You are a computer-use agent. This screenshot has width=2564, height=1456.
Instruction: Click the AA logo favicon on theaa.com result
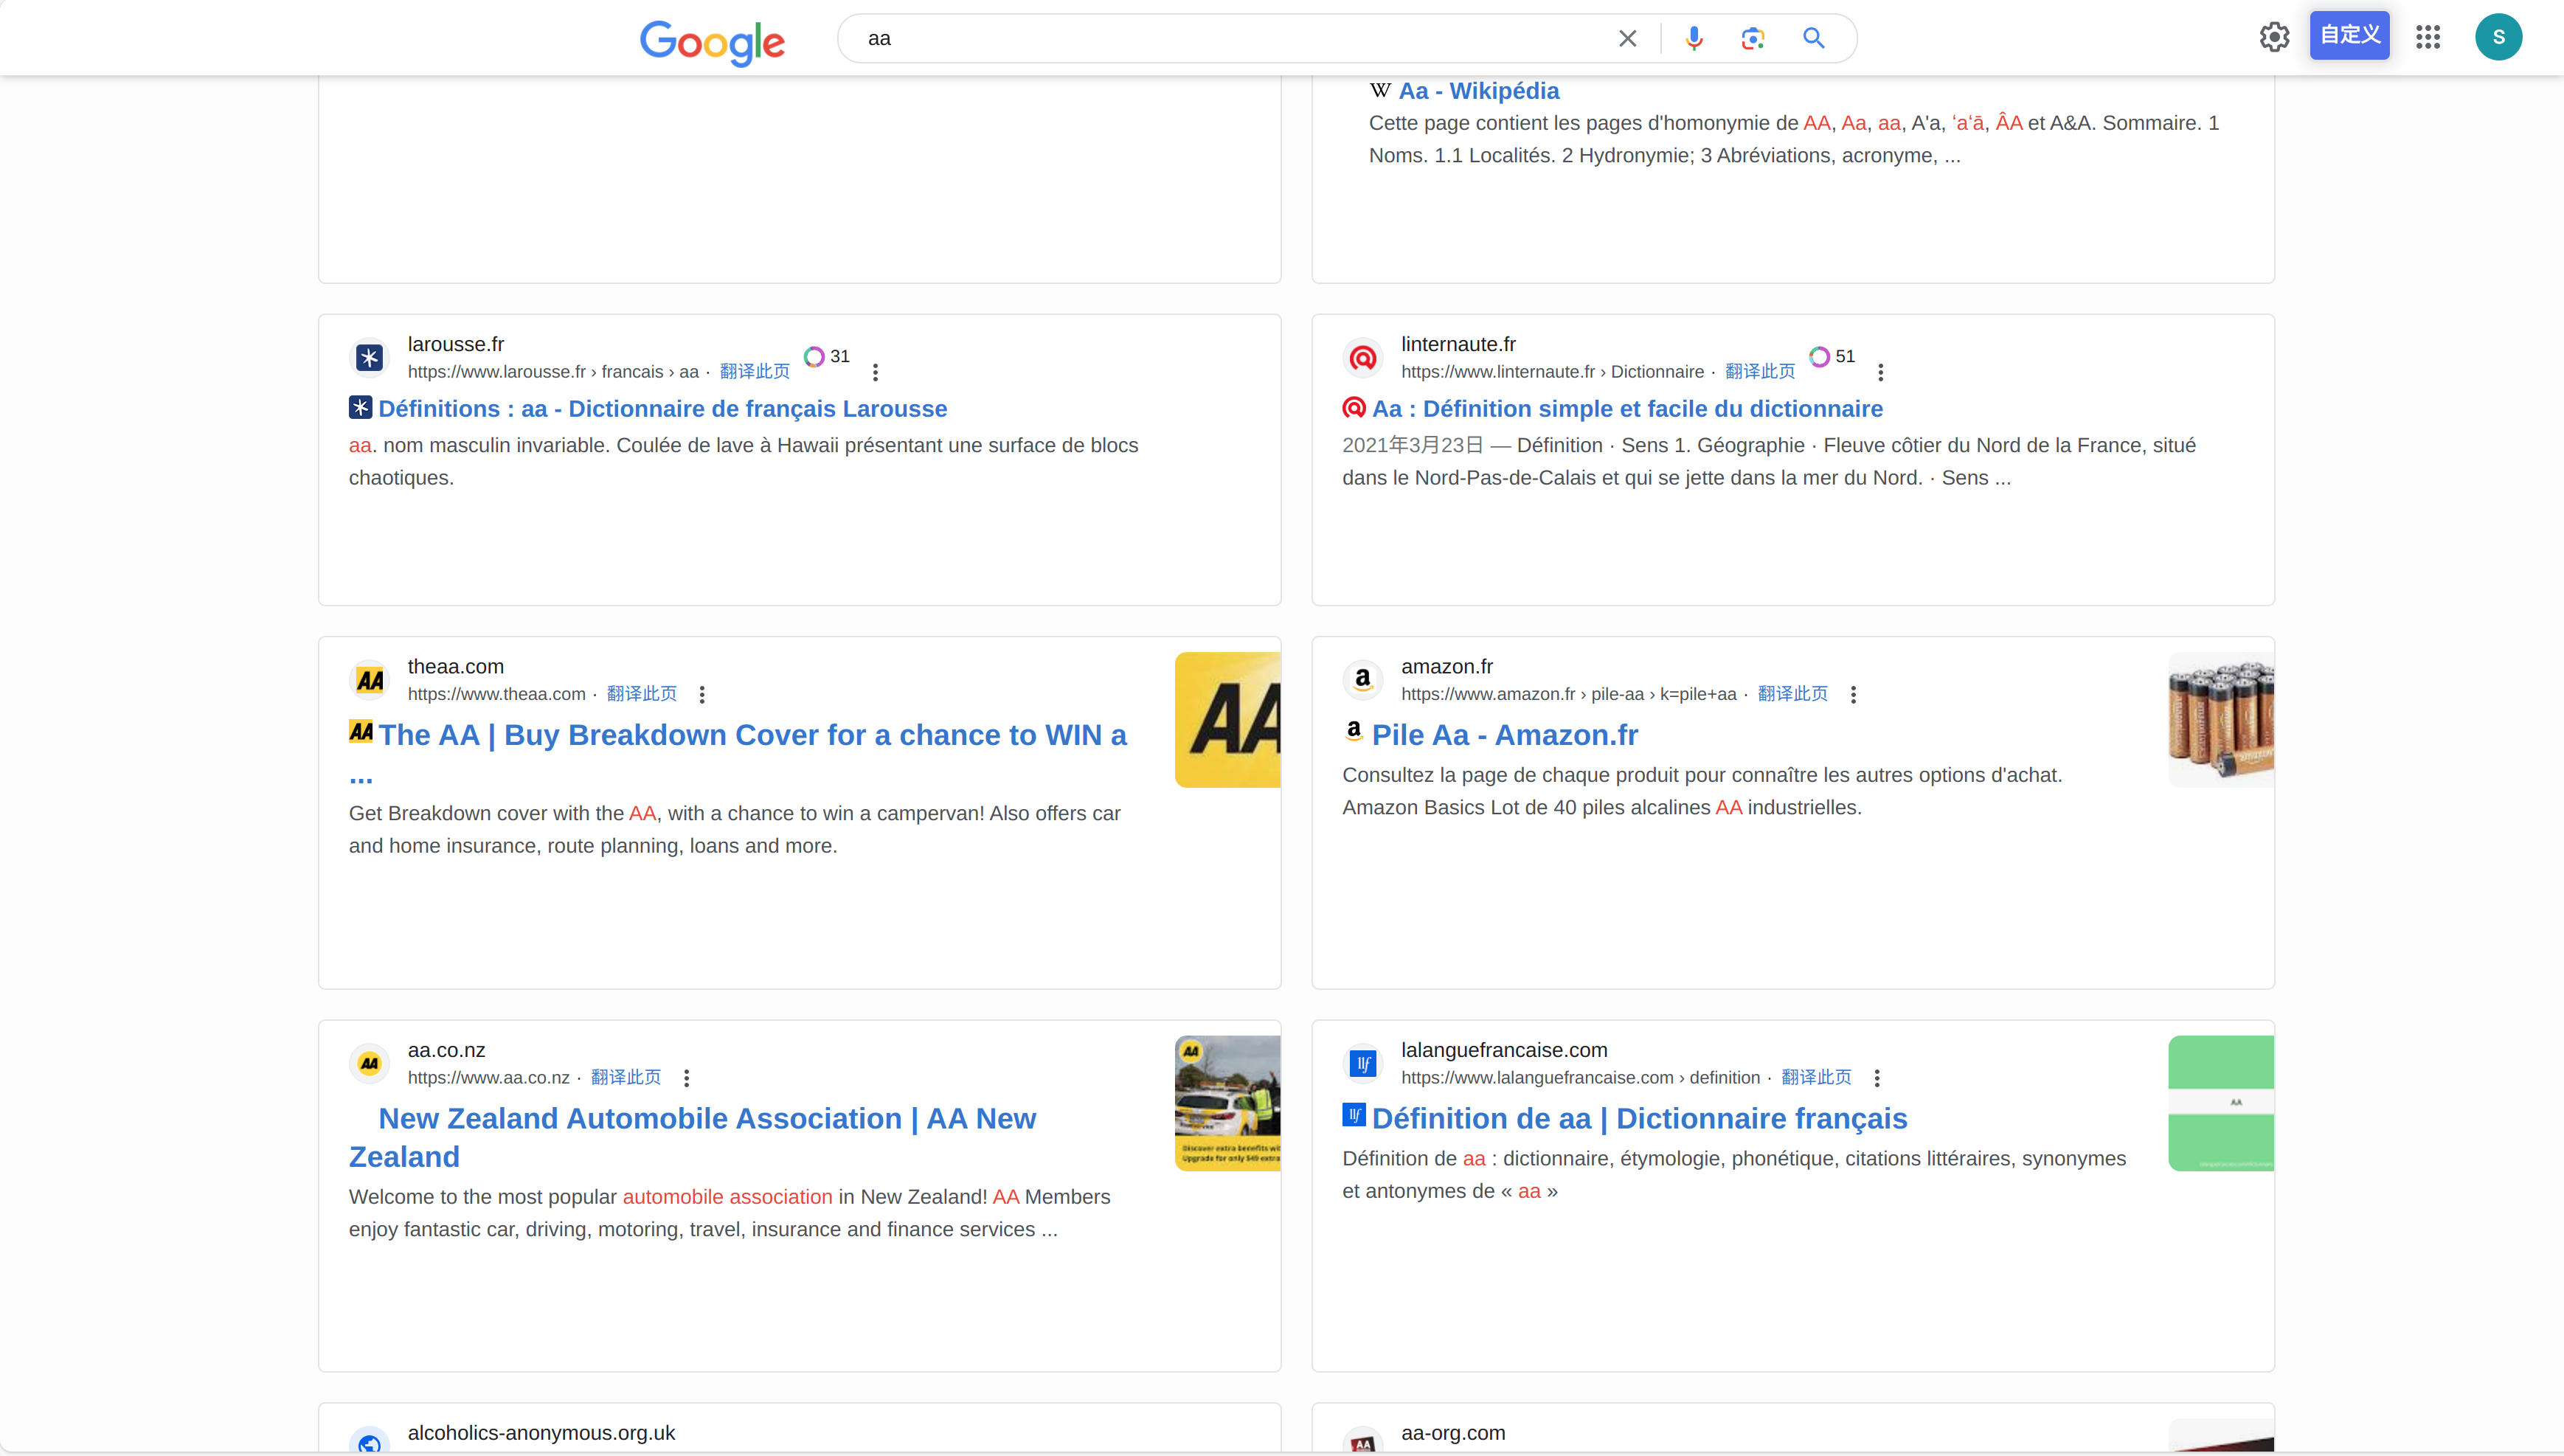point(369,679)
